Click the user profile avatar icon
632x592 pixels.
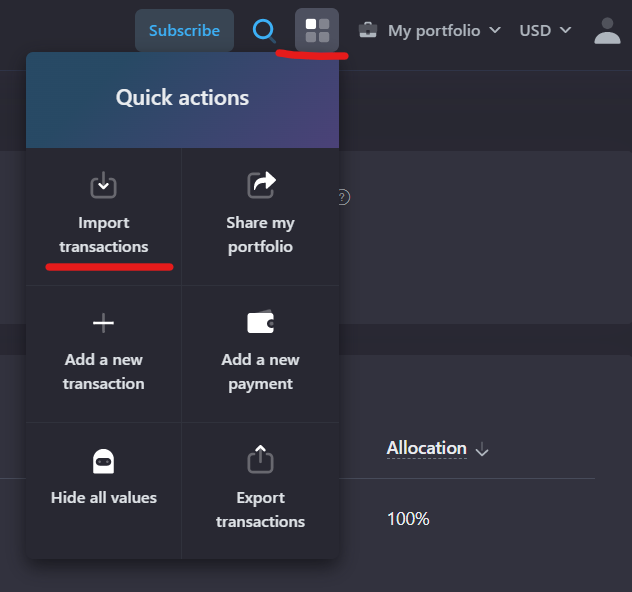coord(607,30)
